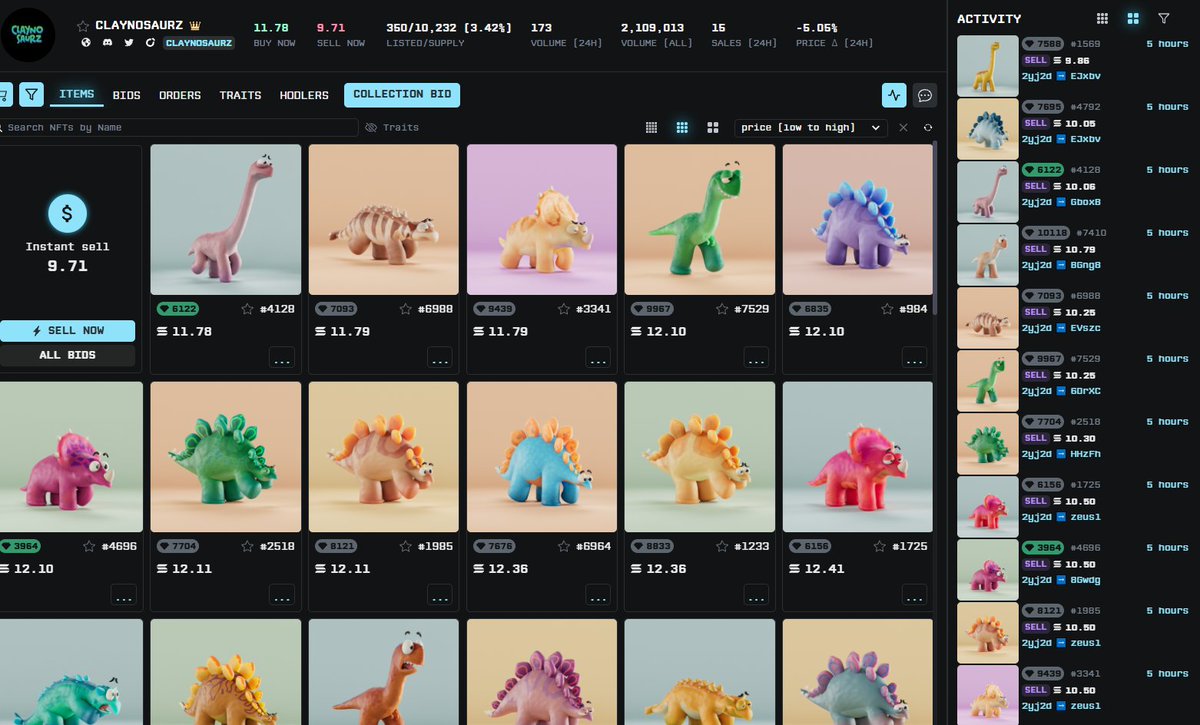
Task: Switch Activity panel to the dense grid view
Action: tap(1102, 18)
